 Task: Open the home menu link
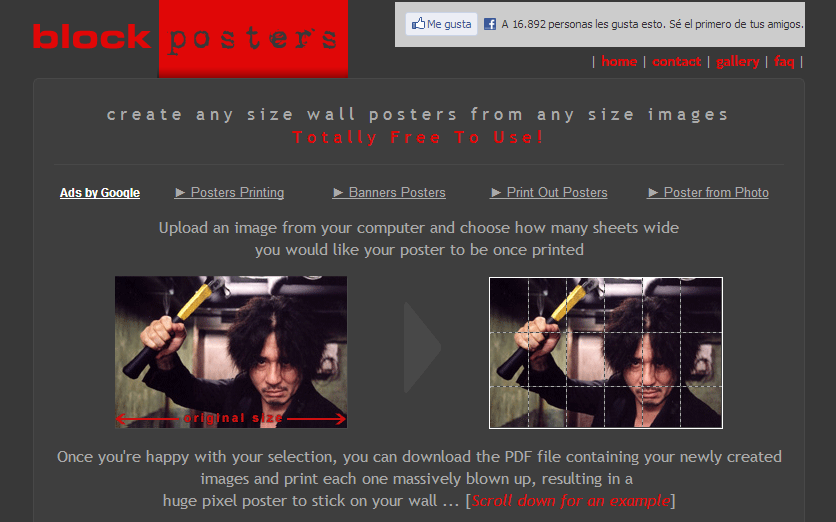(619, 61)
